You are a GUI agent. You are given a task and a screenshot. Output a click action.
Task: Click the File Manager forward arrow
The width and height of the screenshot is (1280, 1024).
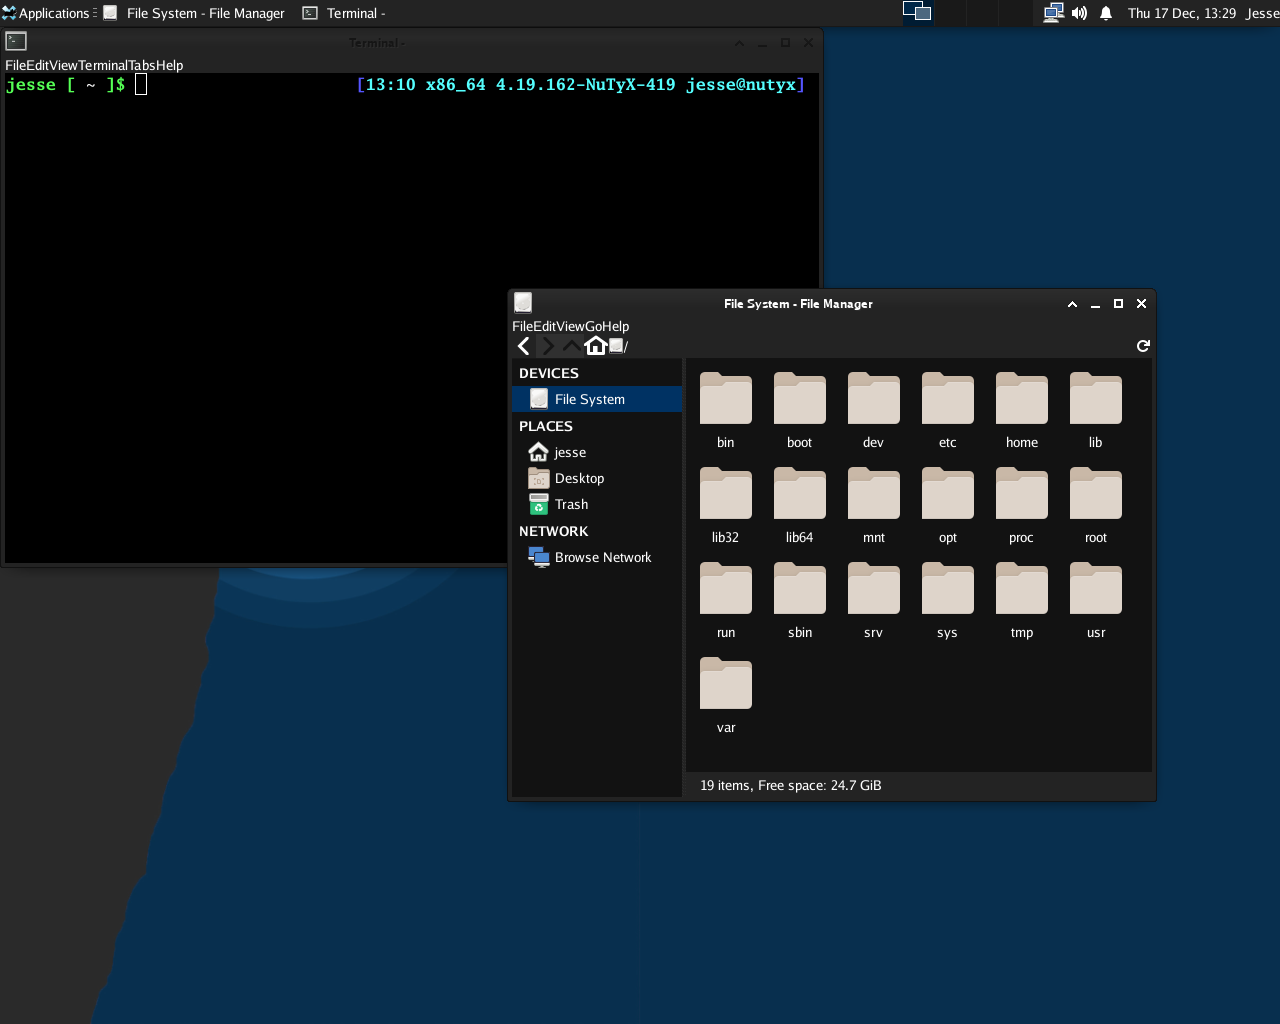tap(548, 346)
